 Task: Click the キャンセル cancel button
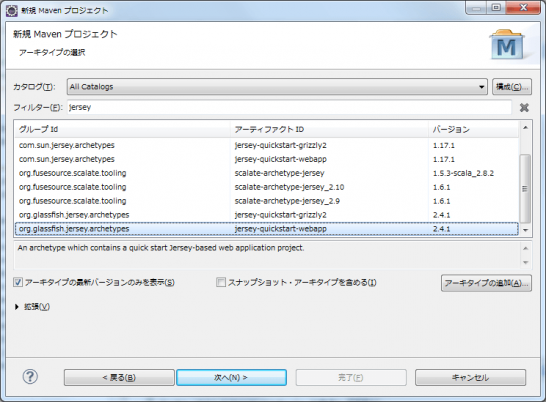click(x=470, y=378)
